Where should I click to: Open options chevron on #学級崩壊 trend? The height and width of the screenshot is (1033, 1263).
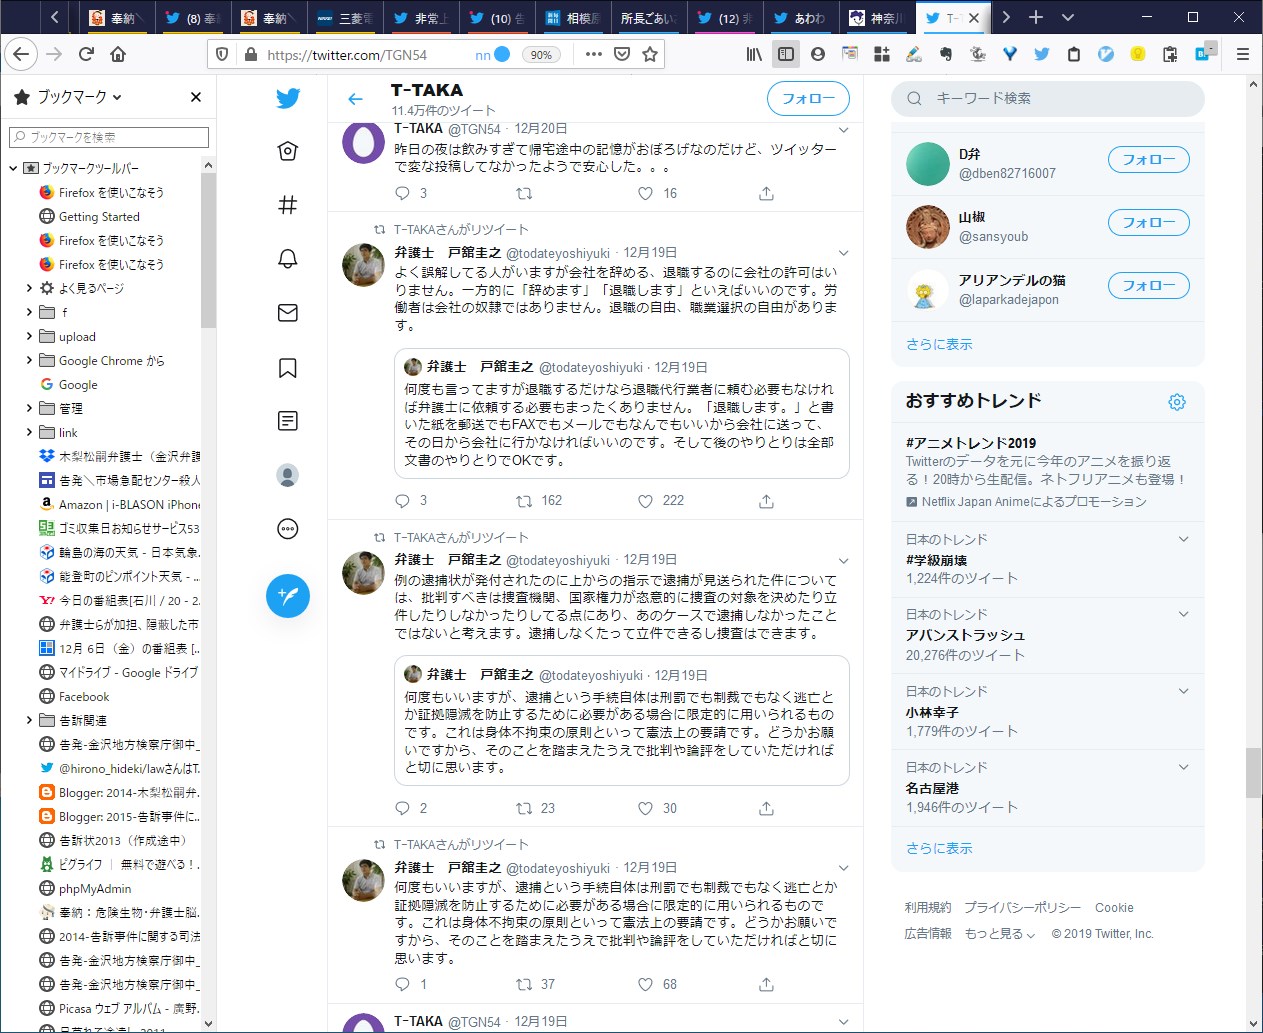click(x=1183, y=539)
